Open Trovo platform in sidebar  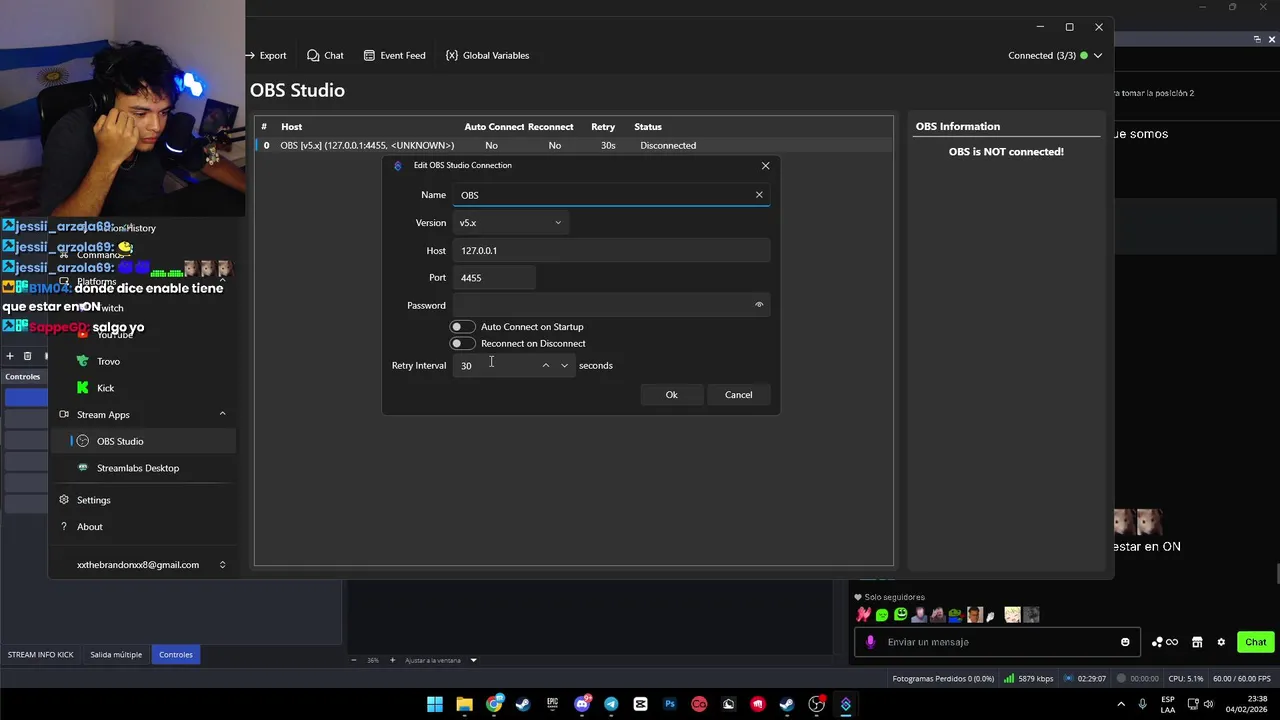pyautogui.click(x=108, y=361)
